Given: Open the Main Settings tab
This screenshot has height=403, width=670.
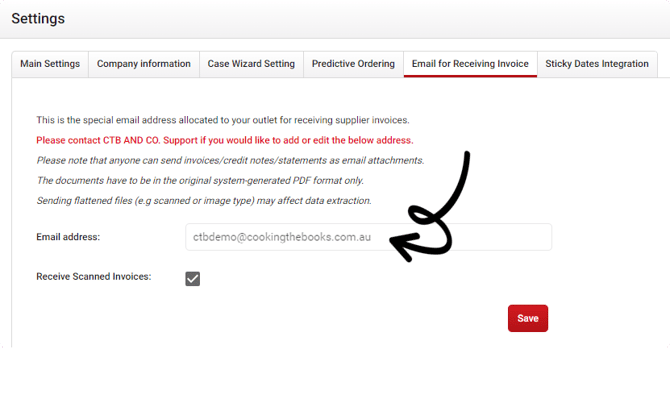Looking at the screenshot, I should coord(50,64).
